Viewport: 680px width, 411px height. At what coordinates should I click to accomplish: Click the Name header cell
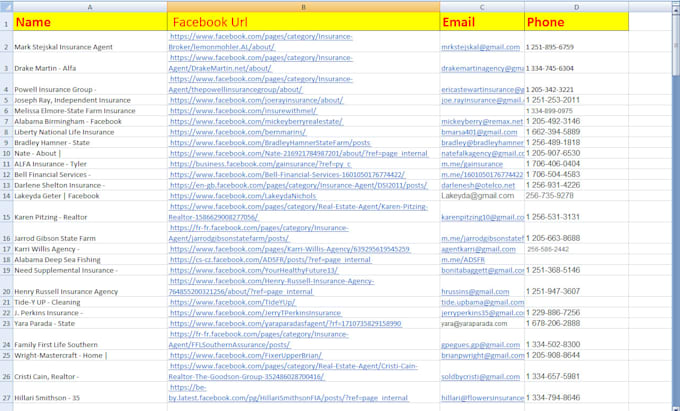pos(90,22)
